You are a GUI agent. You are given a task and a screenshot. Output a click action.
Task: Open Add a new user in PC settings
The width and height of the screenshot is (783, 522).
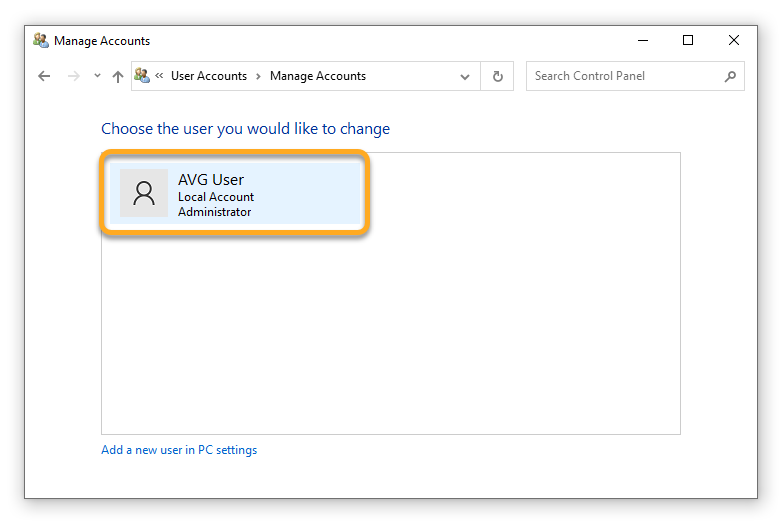(179, 450)
